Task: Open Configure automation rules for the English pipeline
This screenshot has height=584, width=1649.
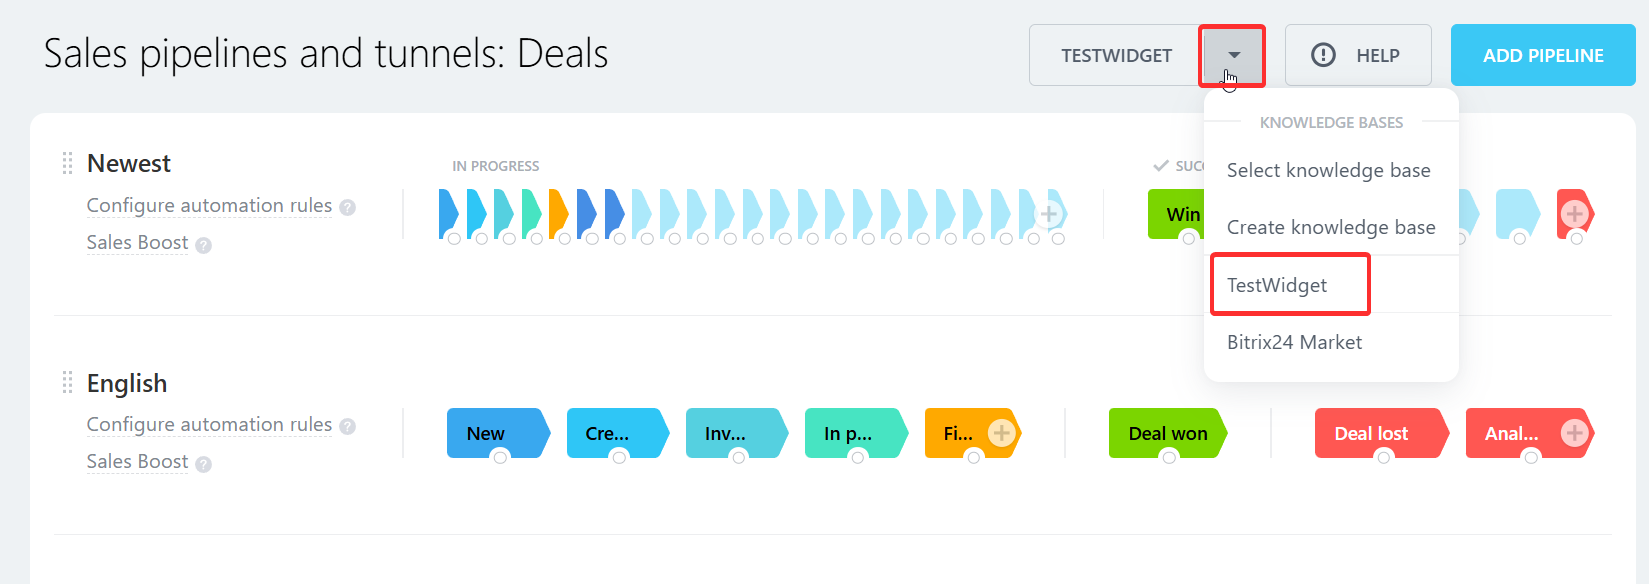Action: 209,424
